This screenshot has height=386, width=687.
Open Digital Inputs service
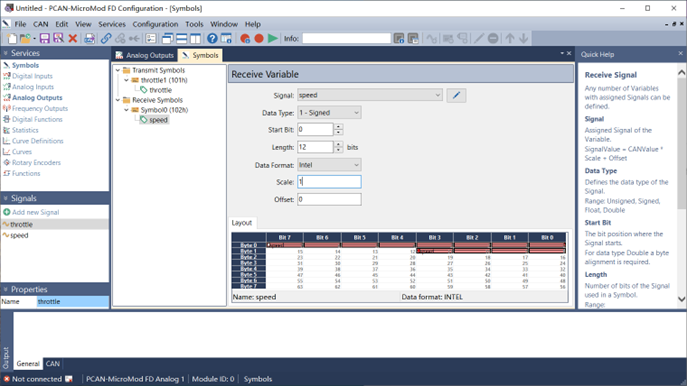coord(32,76)
